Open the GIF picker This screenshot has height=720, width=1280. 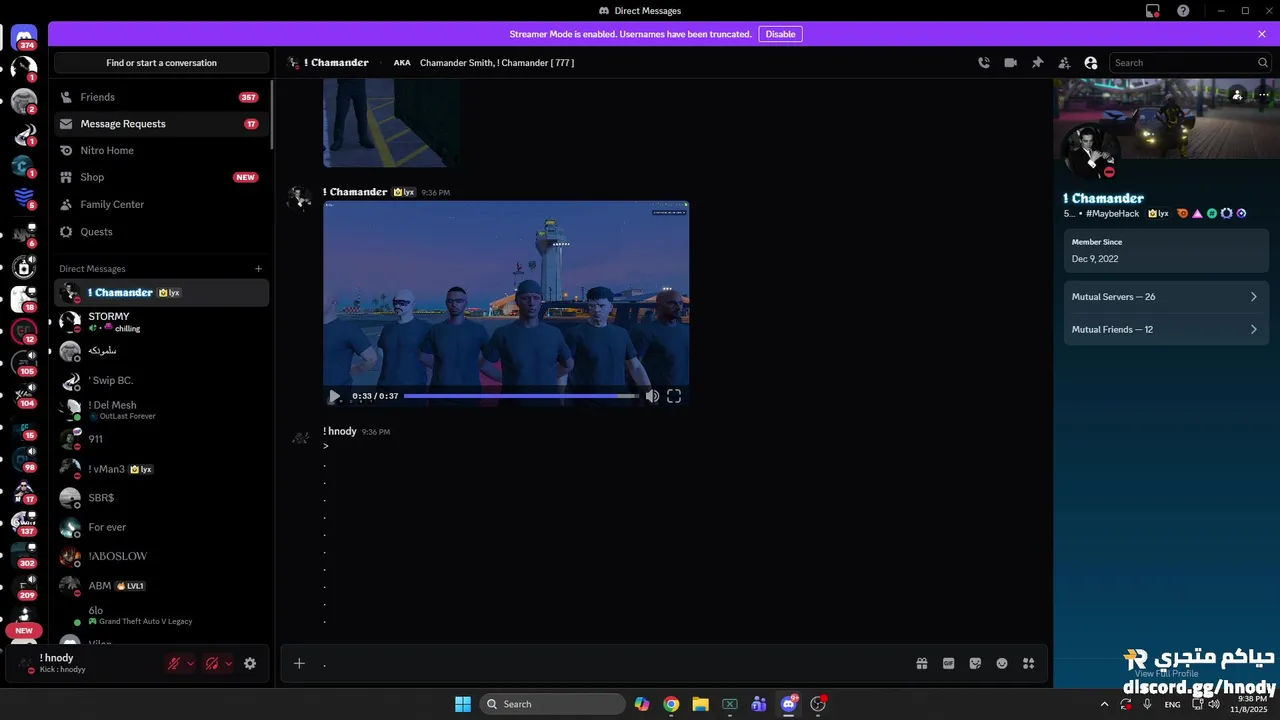[949, 663]
